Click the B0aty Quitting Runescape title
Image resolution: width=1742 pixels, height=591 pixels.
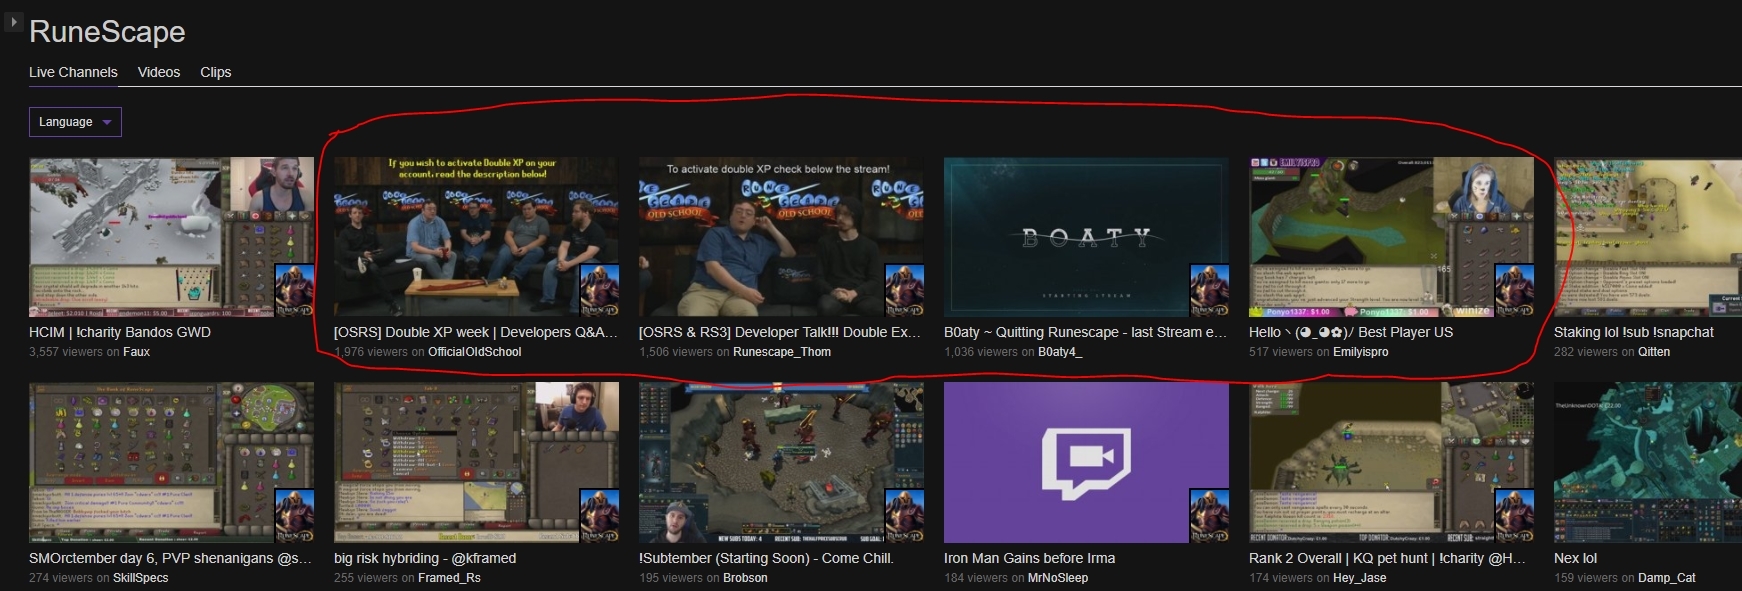coord(1085,332)
